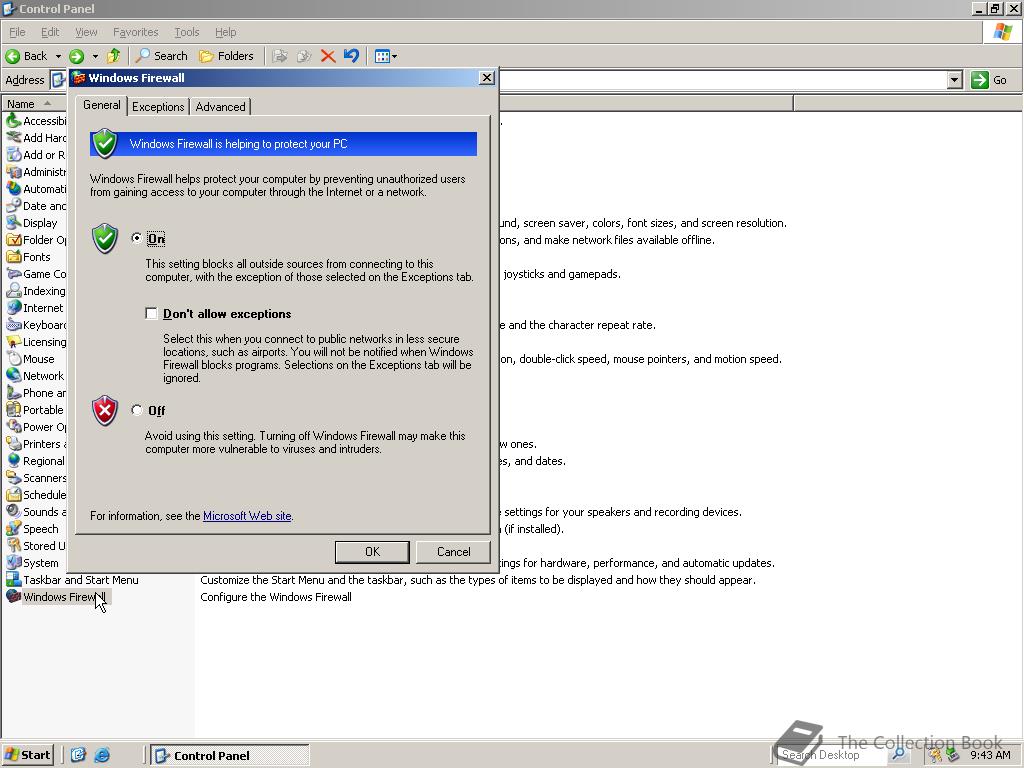Select the Off radio button
The image size is (1024, 768).
pyautogui.click(x=136, y=410)
